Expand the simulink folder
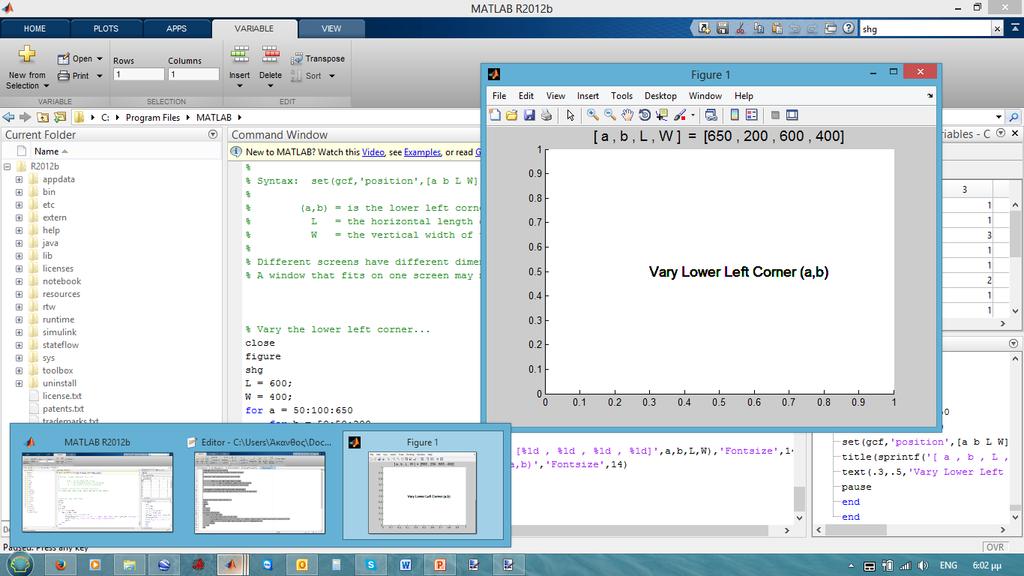1024x576 pixels. click(x=19, y=332)
